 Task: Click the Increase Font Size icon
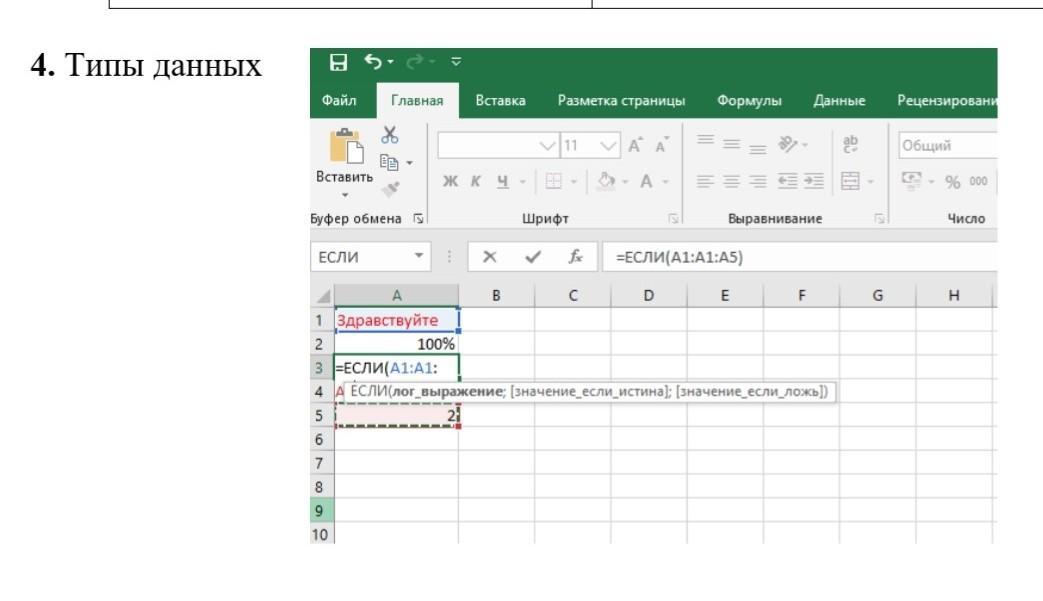pyautogui.click(x=635, y=145)
